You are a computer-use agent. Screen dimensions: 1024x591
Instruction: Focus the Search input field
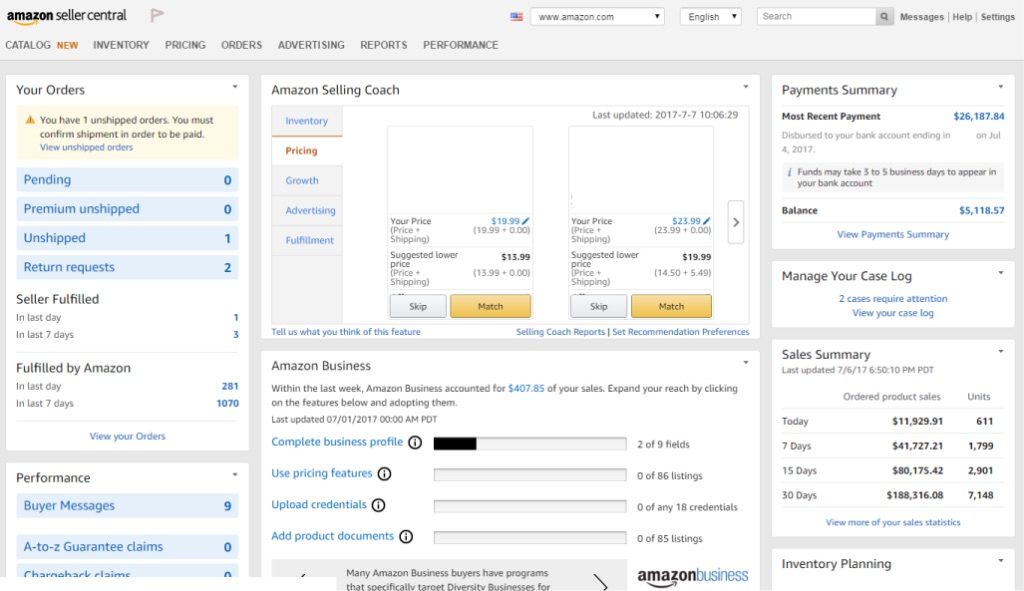pos(816,16)
